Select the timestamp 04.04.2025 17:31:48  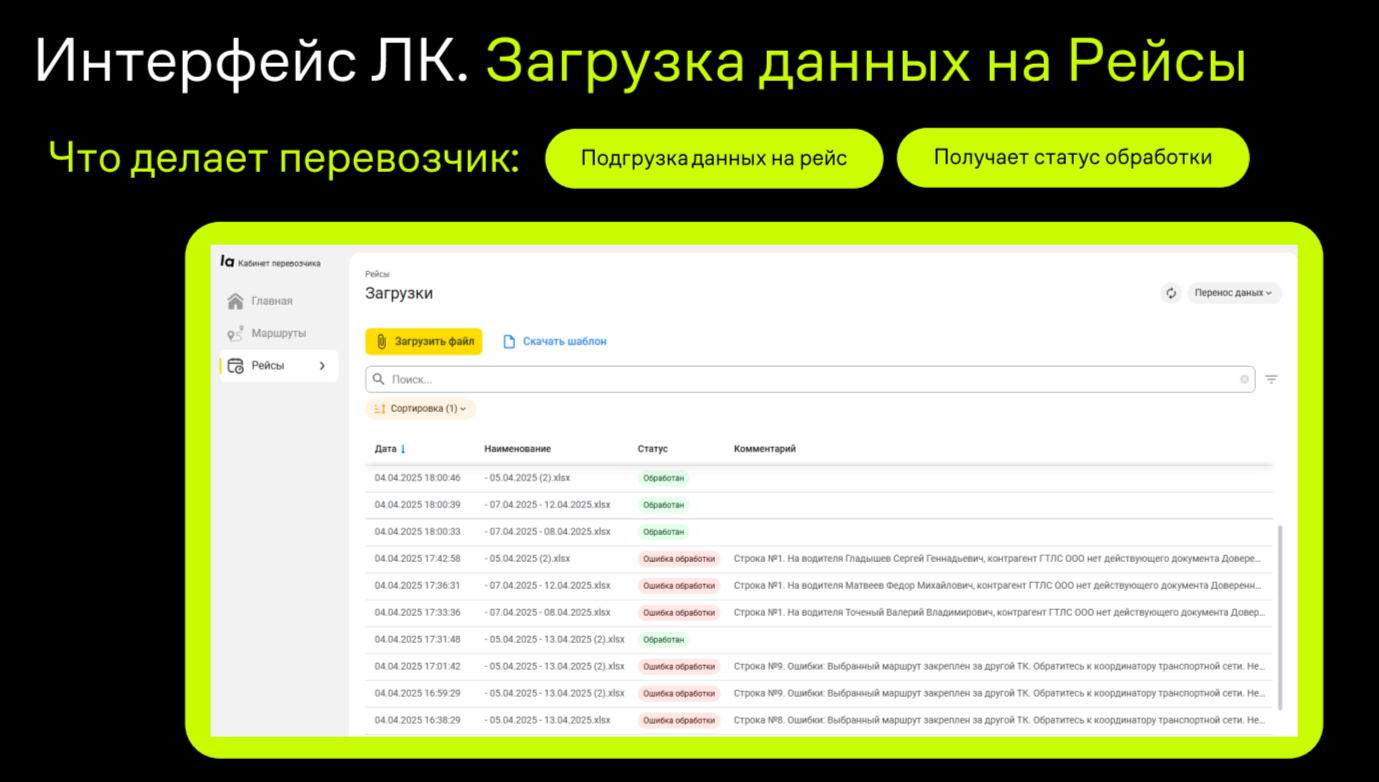[417, 640]
